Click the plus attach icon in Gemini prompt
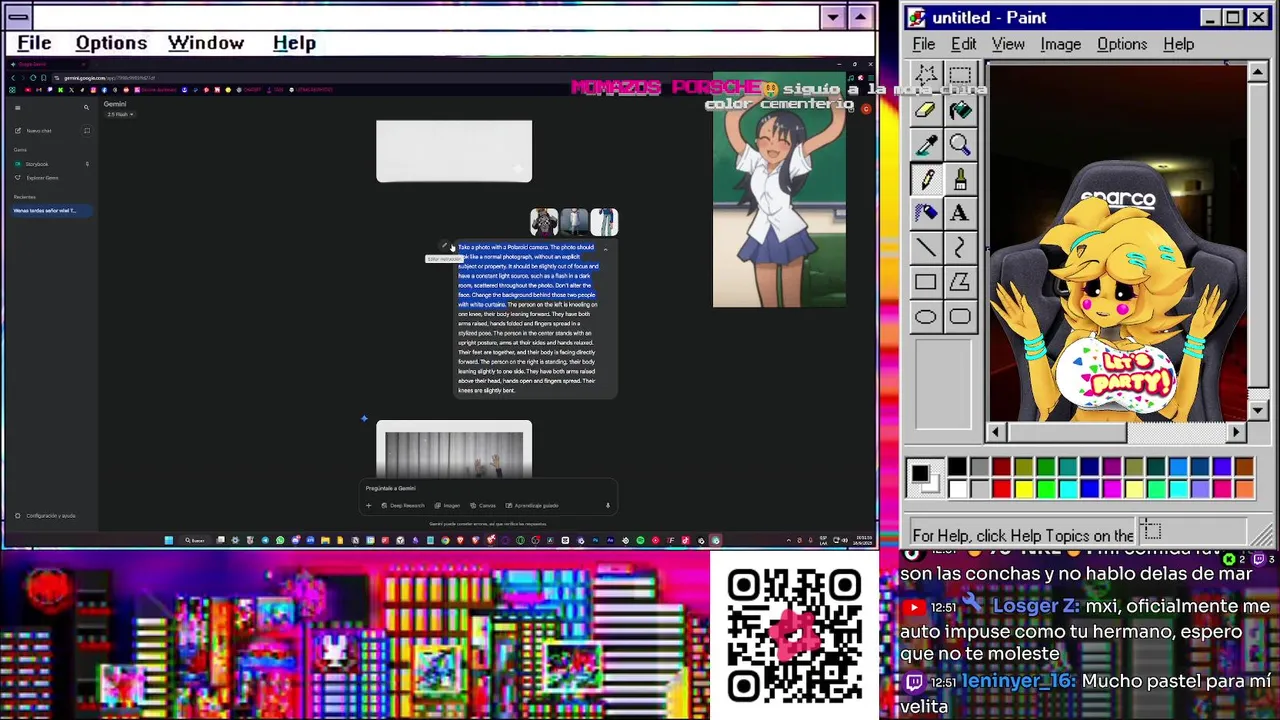Screen dimensions: 1280x720 (x=368, y=505)
